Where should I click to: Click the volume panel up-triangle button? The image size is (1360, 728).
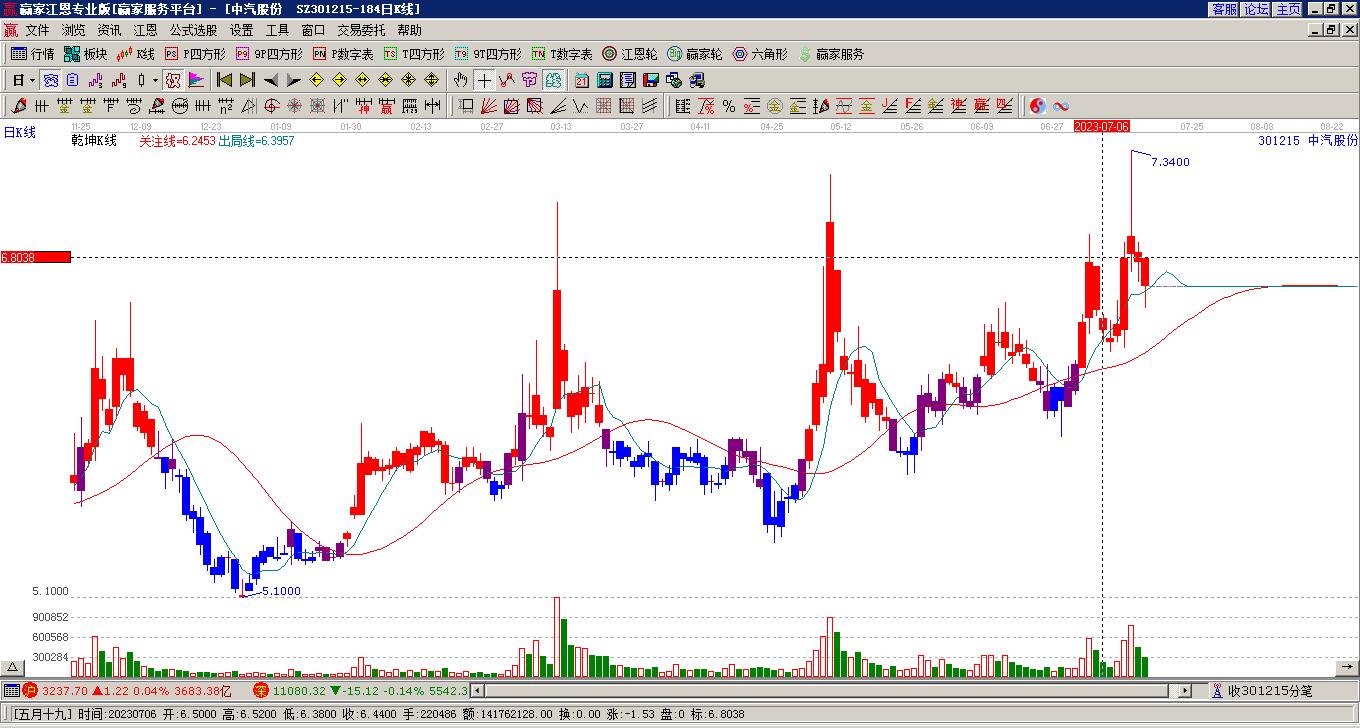[13, 668]
